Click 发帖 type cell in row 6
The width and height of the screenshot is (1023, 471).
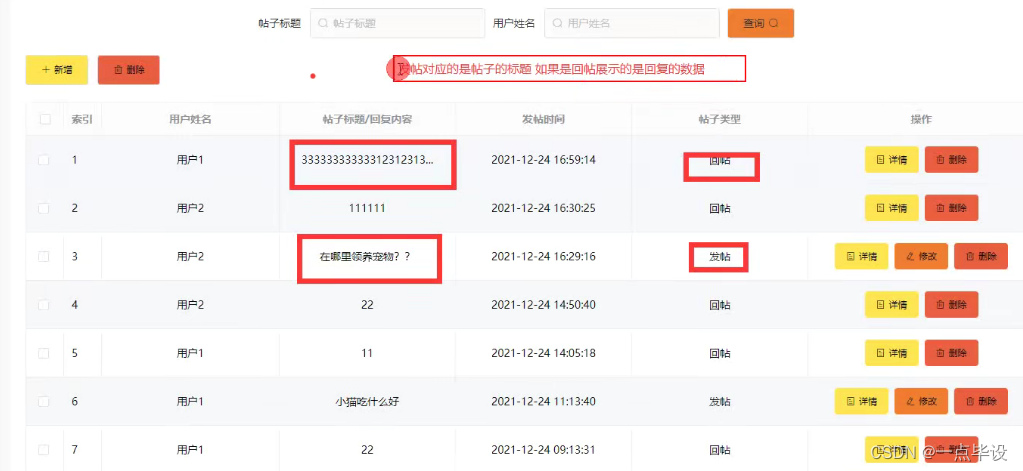point(720,401)
